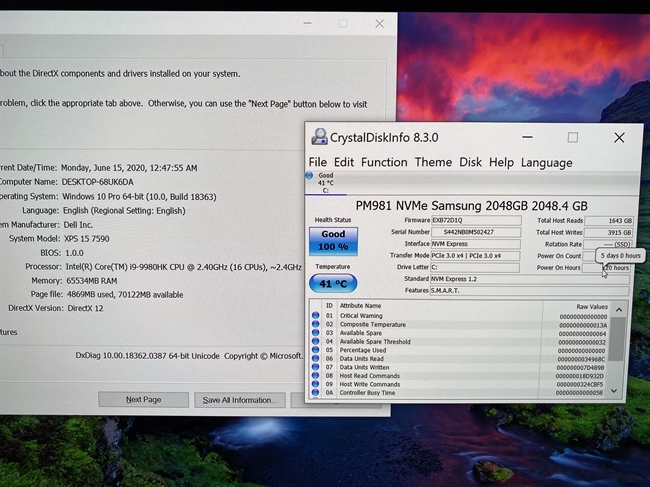
Task: Click the Firmware field EXB72D1Q
Action: pos(476,220)
